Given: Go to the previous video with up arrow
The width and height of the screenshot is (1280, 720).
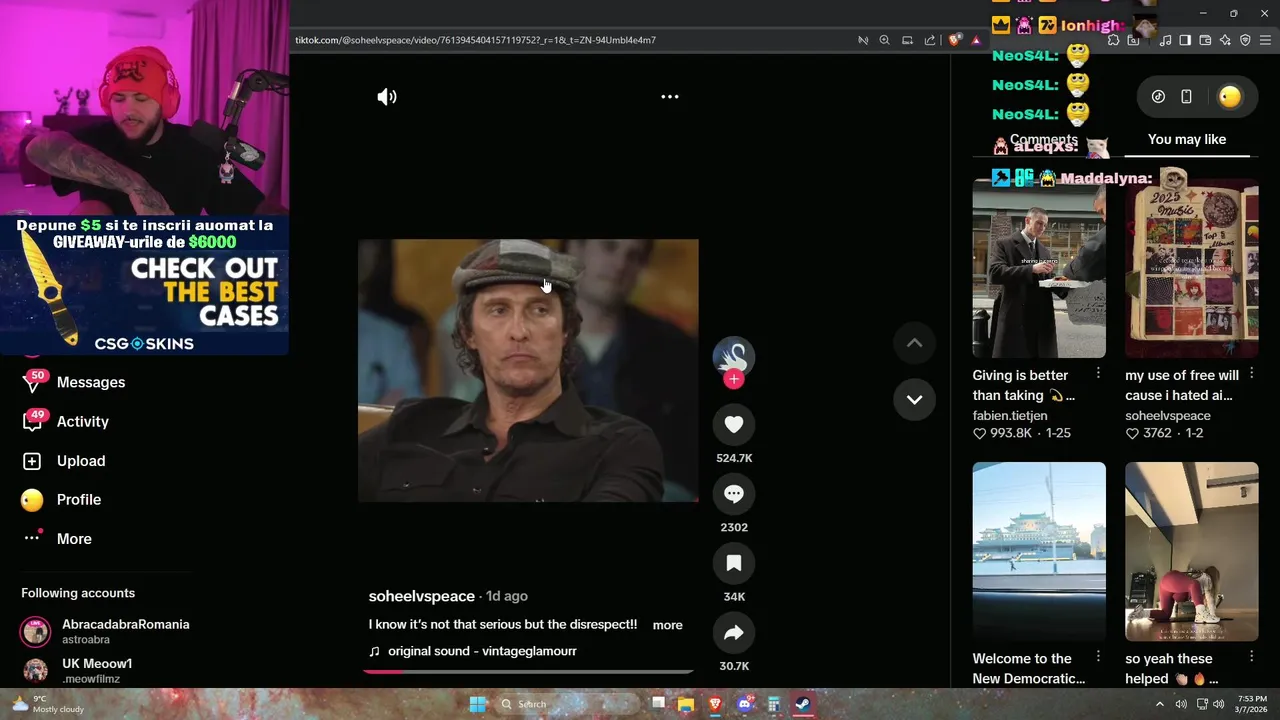Looking at the screenshot, I should click(x=914, y=343).
